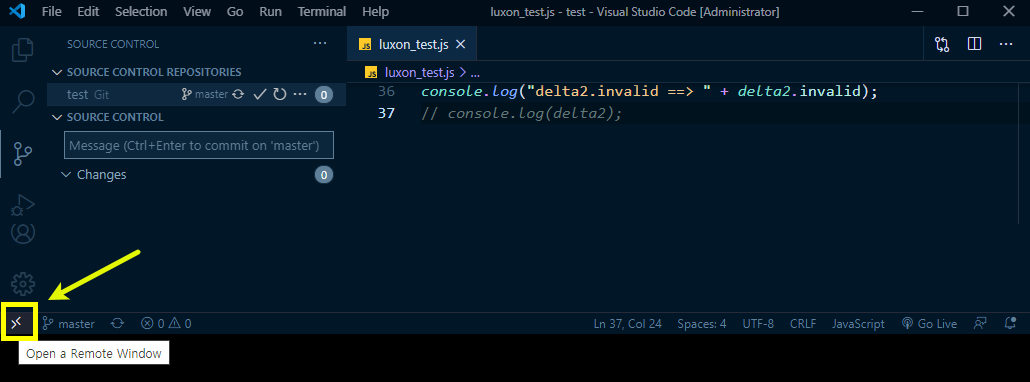Open feedback icon in status bar
Image resolution: width=1030 pixels, height=382 pixels.
click(981, 324)
